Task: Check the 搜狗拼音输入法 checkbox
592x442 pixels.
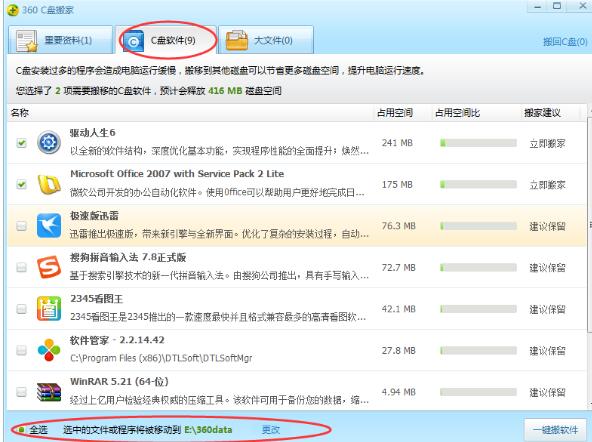Action: pyautogui.click(x=22, y=268)
